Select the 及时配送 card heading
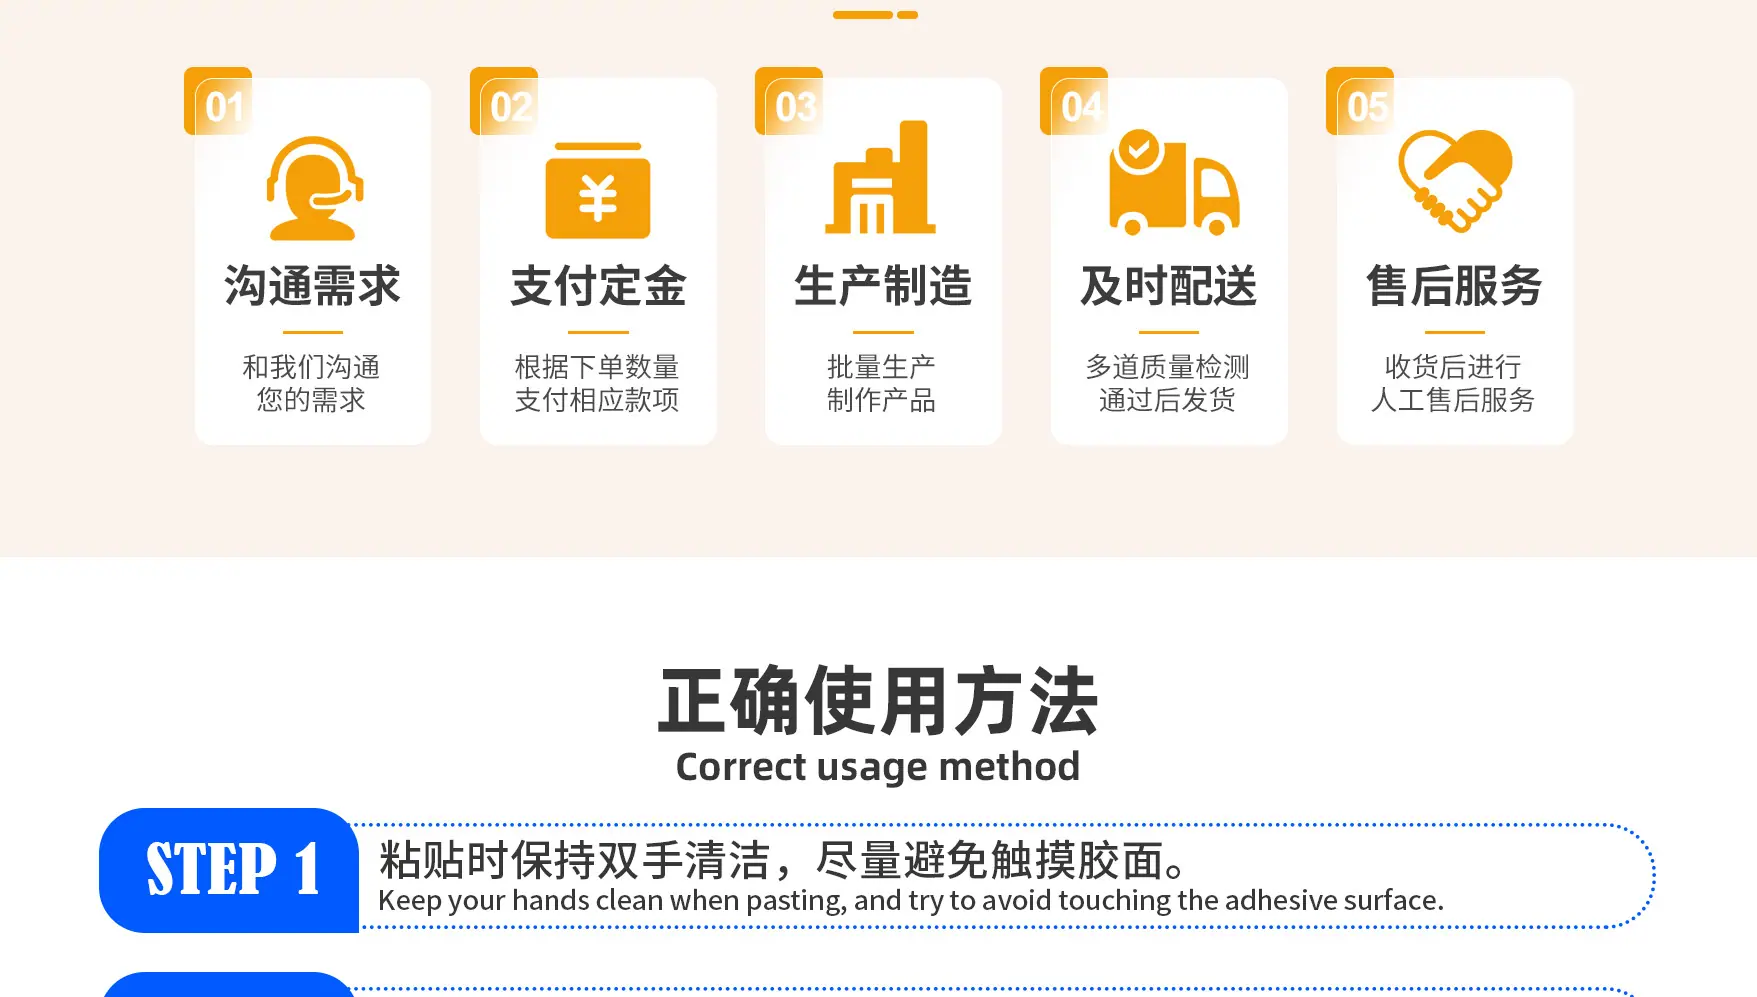 point(1169,286)
